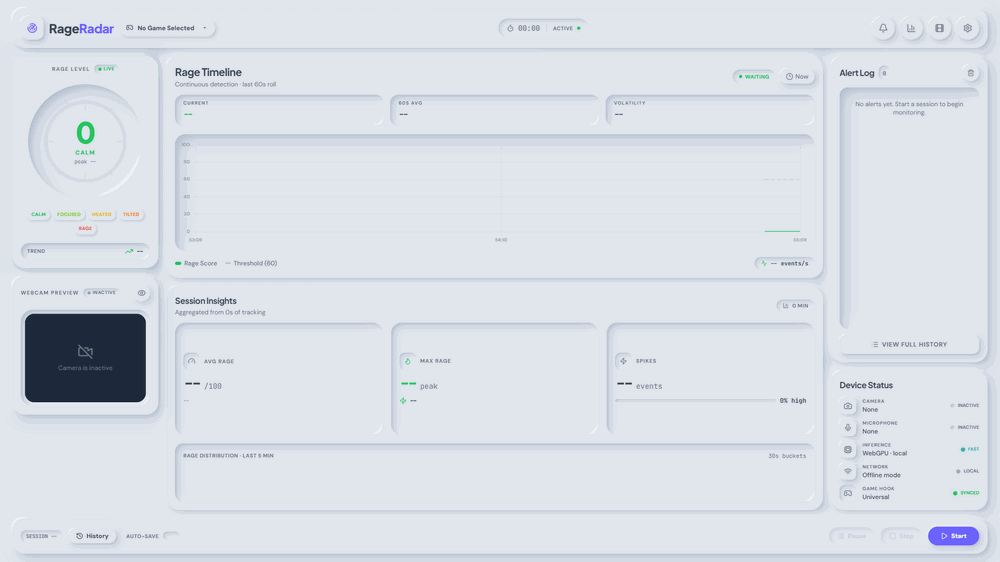Toggle webcam preview visibility eye icon
This screenshot has width=1000, height=562.
142,293
